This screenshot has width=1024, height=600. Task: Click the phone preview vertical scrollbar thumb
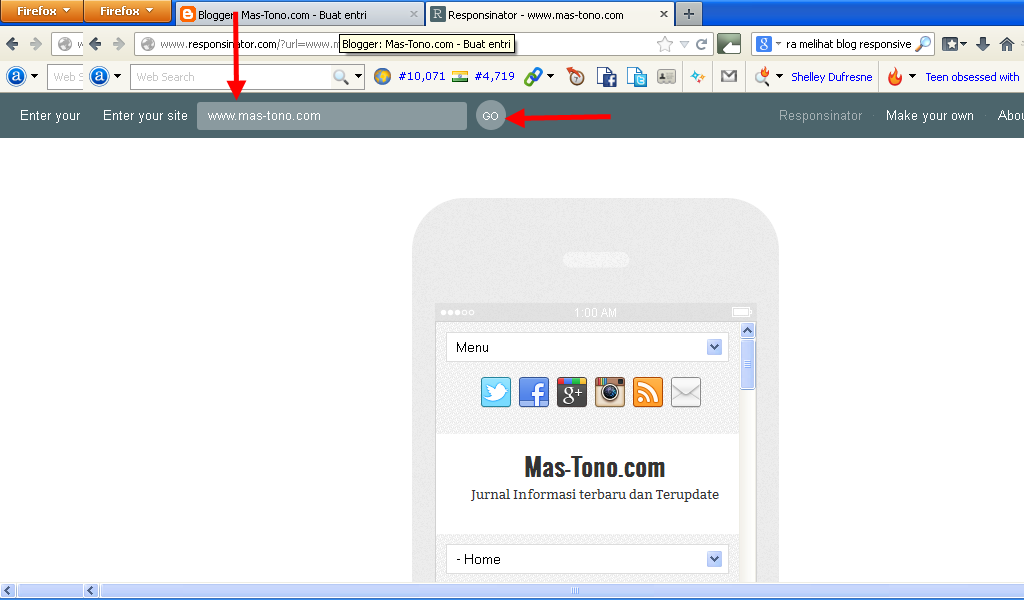pos(748,364)
